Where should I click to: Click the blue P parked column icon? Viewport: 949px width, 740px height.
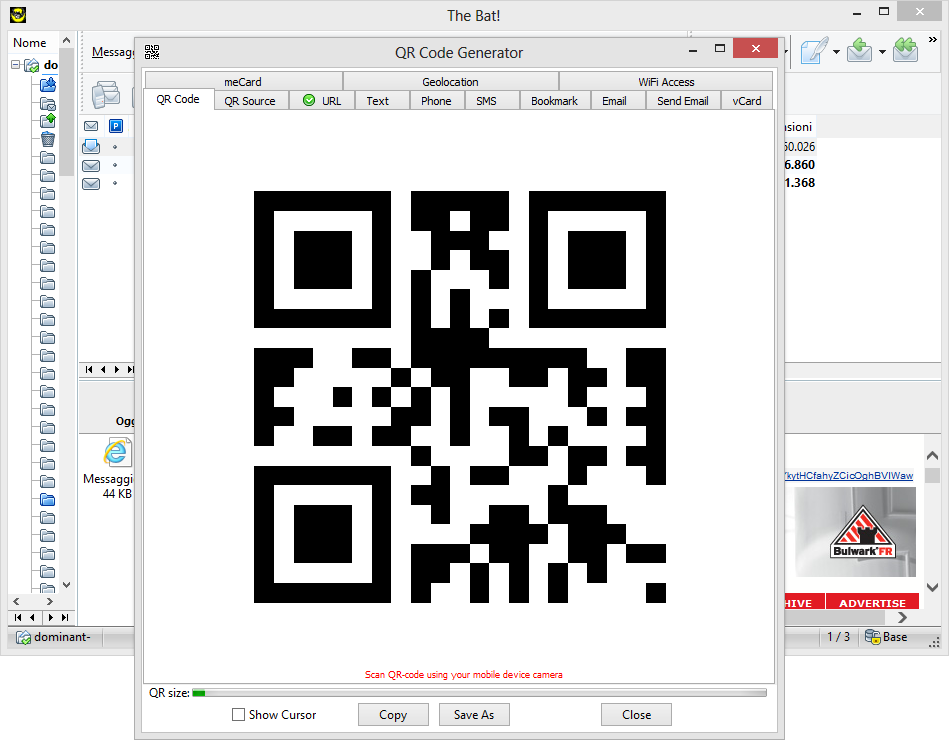tap(116, 126)
